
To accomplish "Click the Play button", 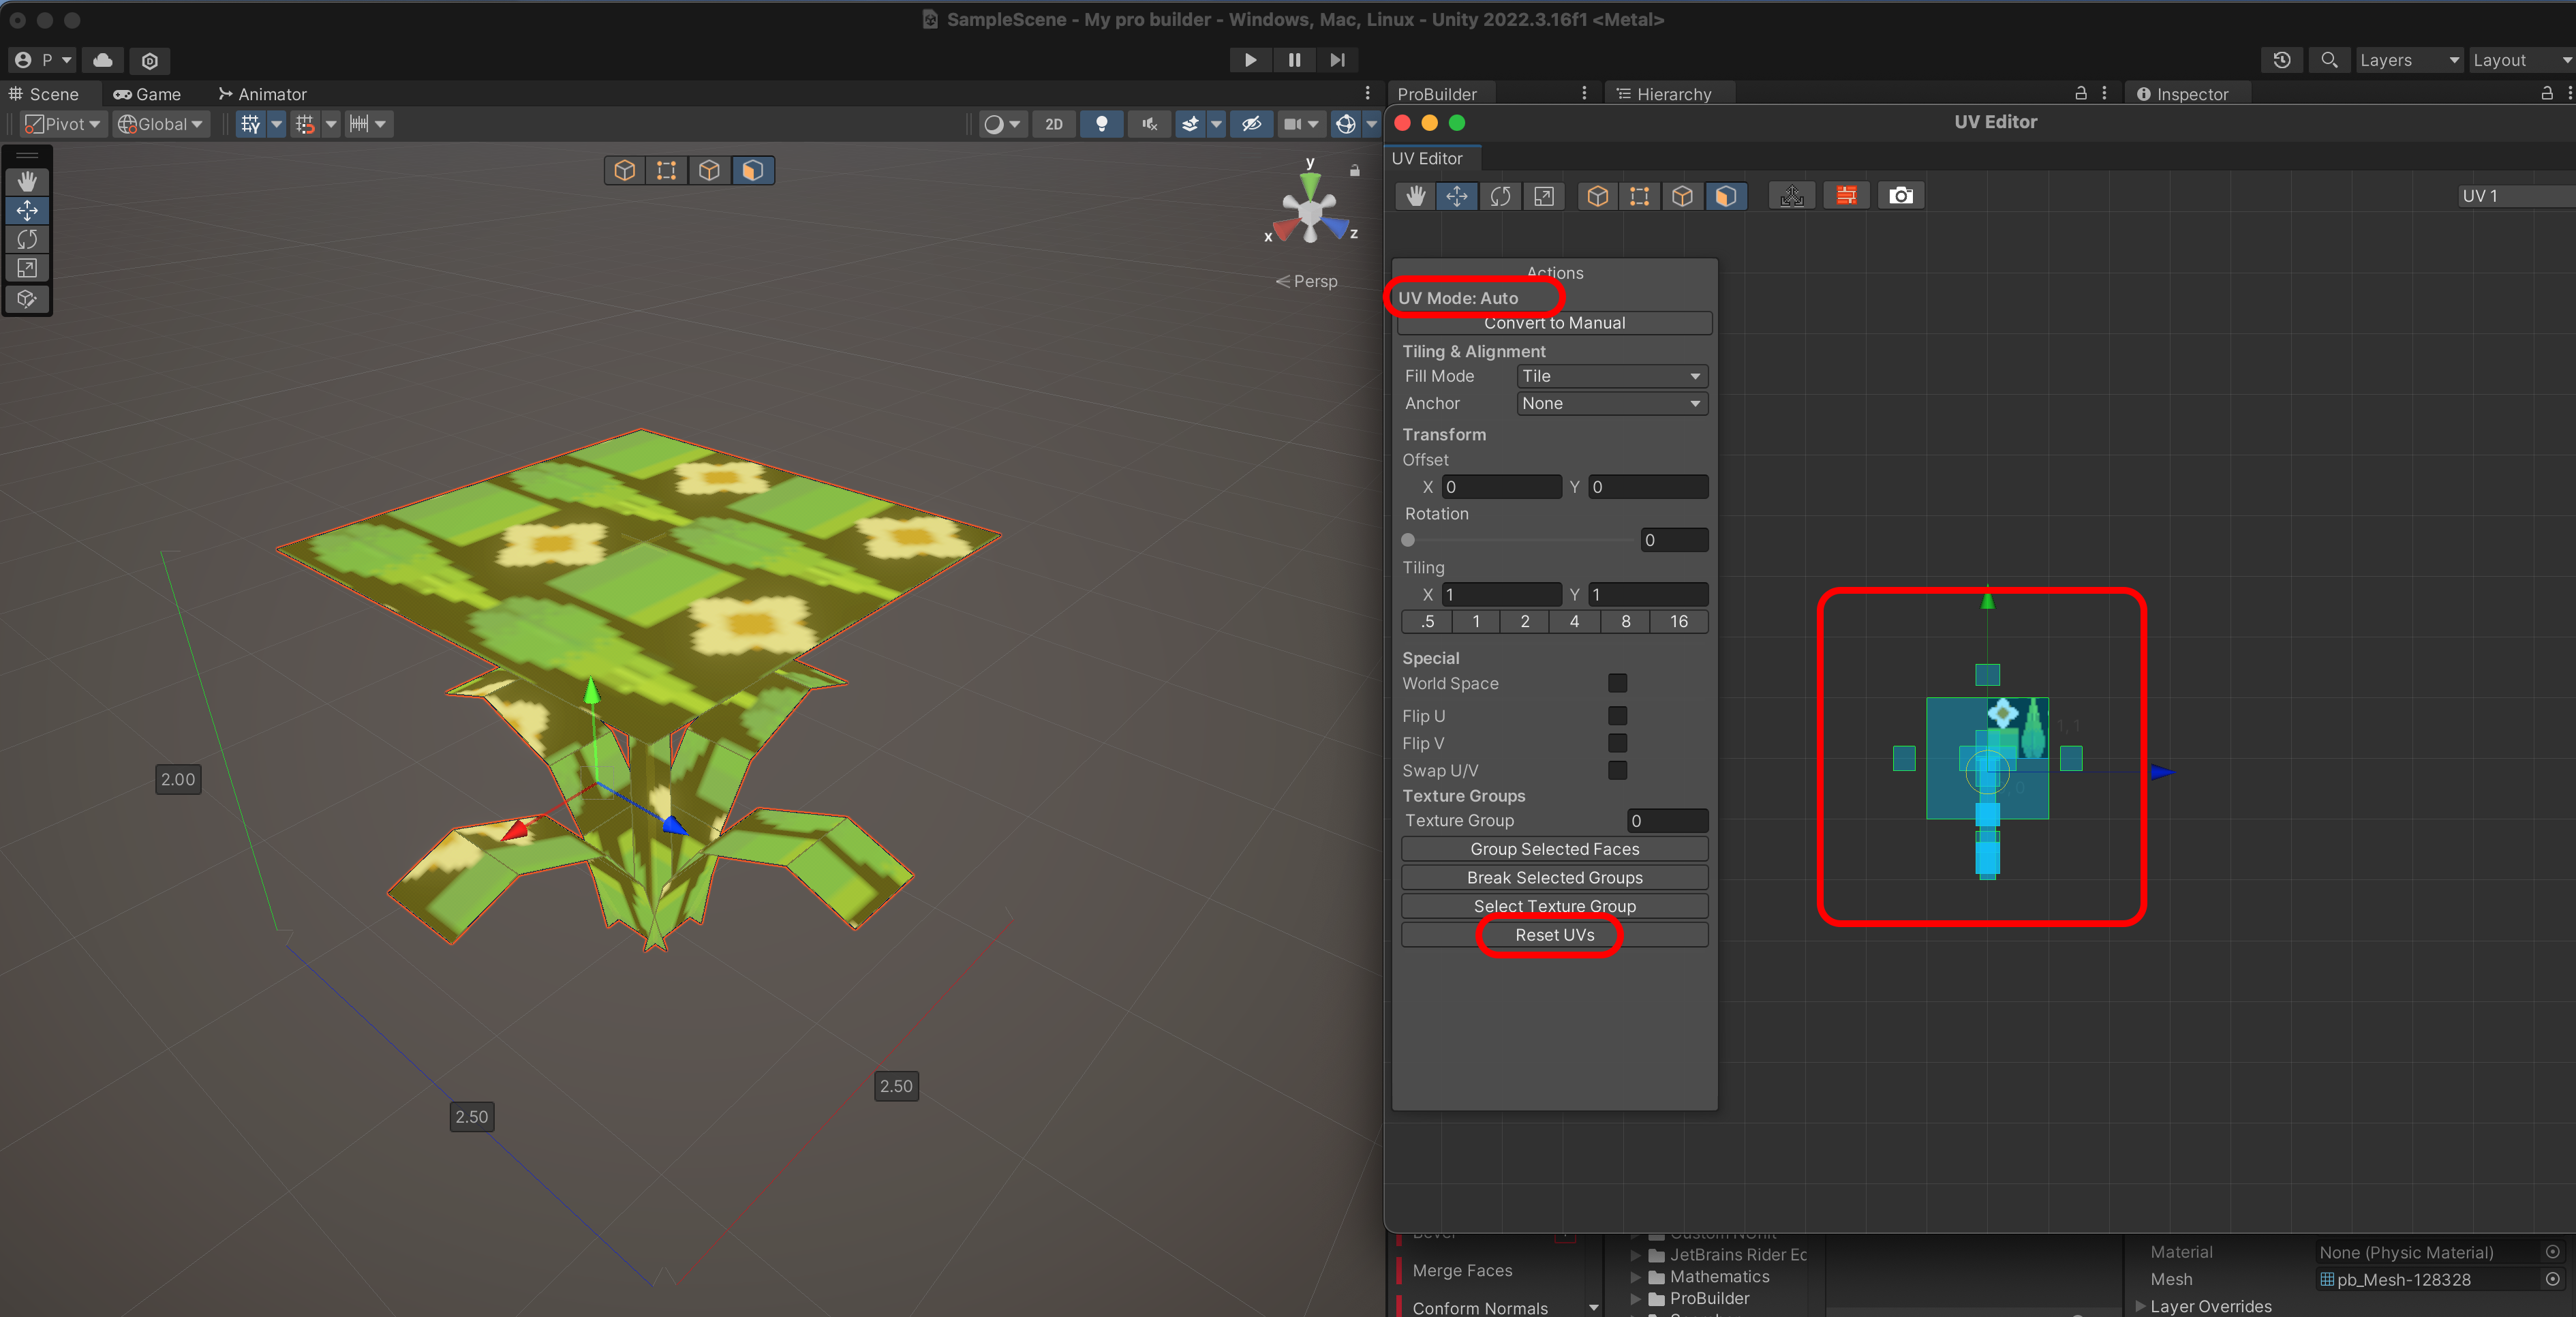I will [1250, 60].
